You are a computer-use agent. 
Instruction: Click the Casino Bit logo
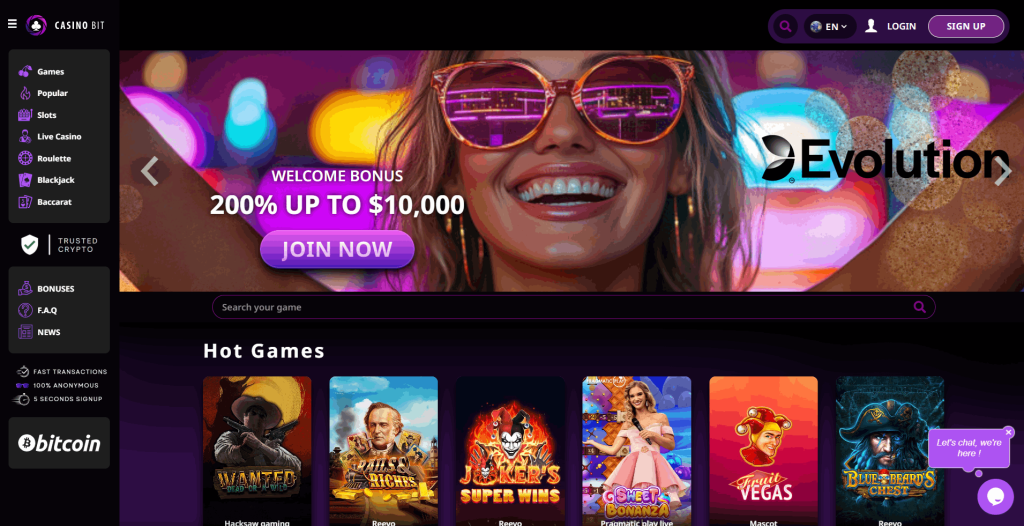coord(65,25)
